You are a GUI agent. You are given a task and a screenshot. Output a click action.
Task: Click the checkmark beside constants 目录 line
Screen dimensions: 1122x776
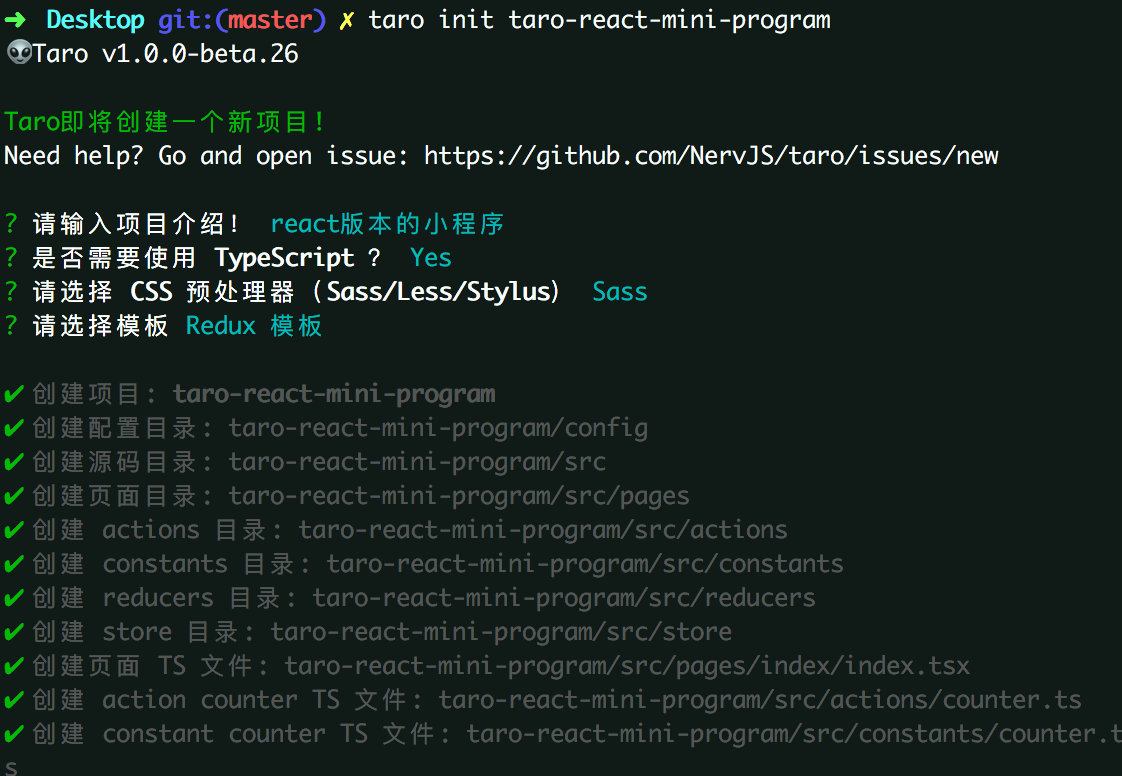click(14, 564)
